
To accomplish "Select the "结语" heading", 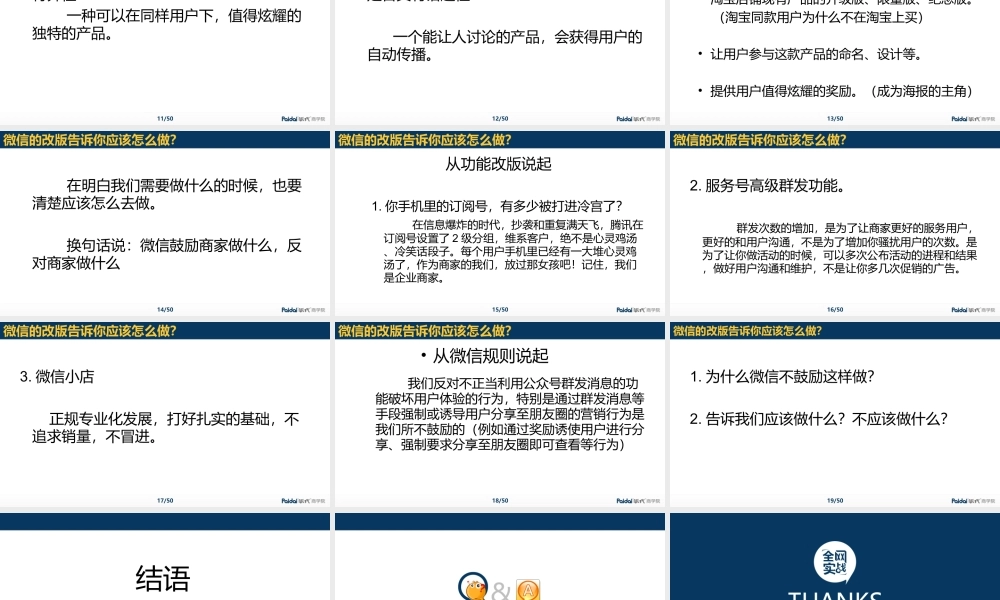I will tap(163, 576).
